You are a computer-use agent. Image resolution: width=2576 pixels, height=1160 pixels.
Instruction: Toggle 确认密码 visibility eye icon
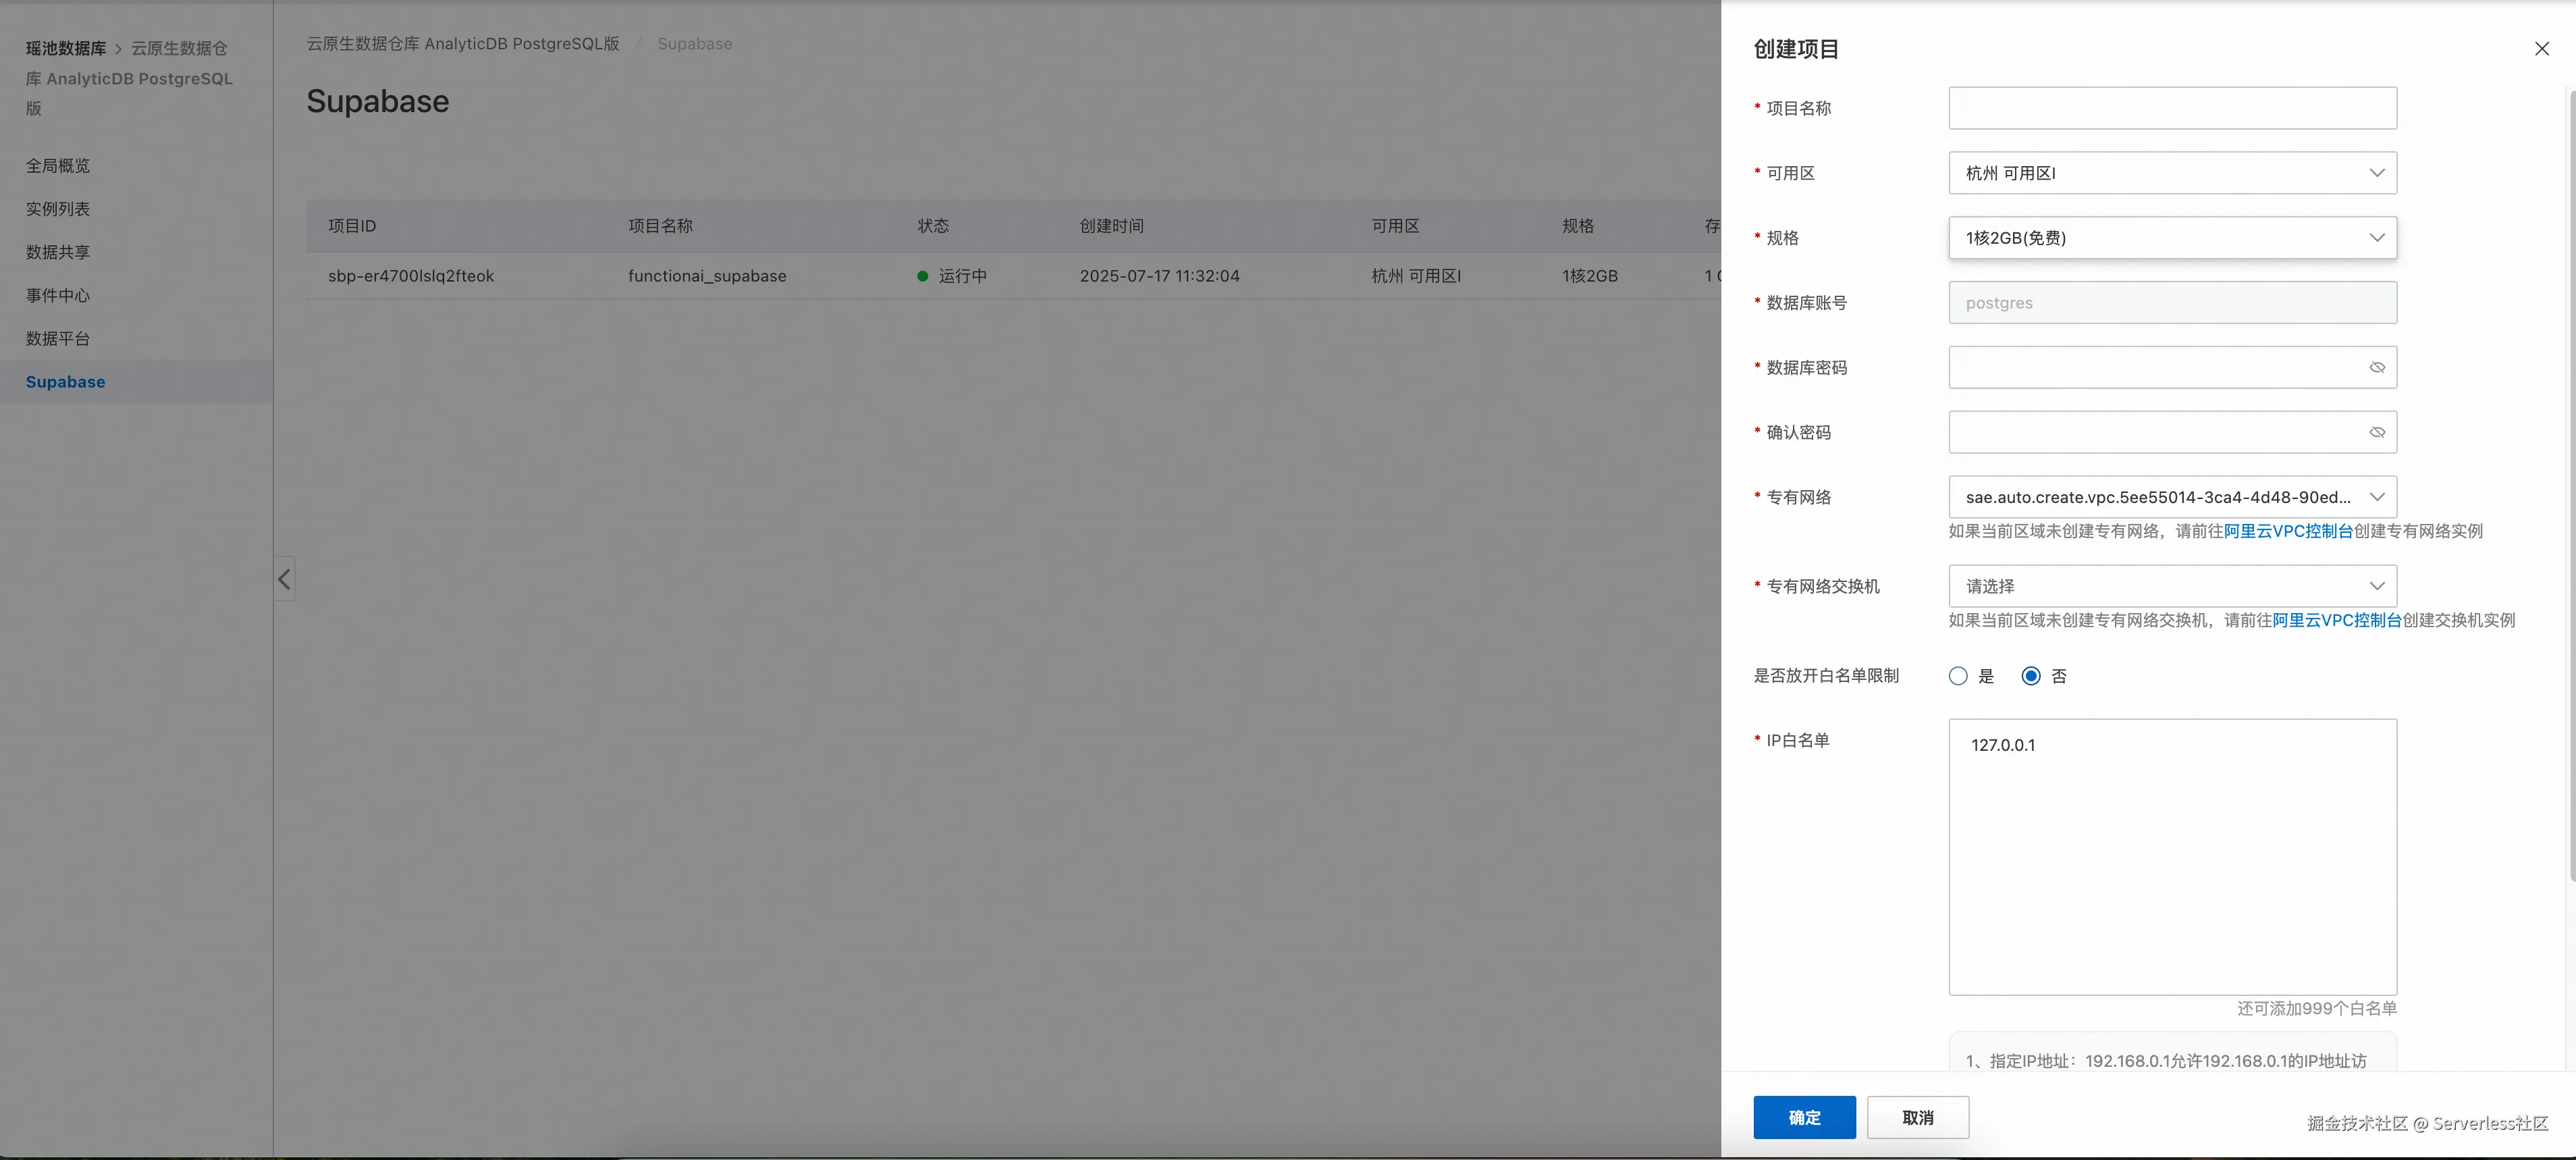tap(2377, 433)
